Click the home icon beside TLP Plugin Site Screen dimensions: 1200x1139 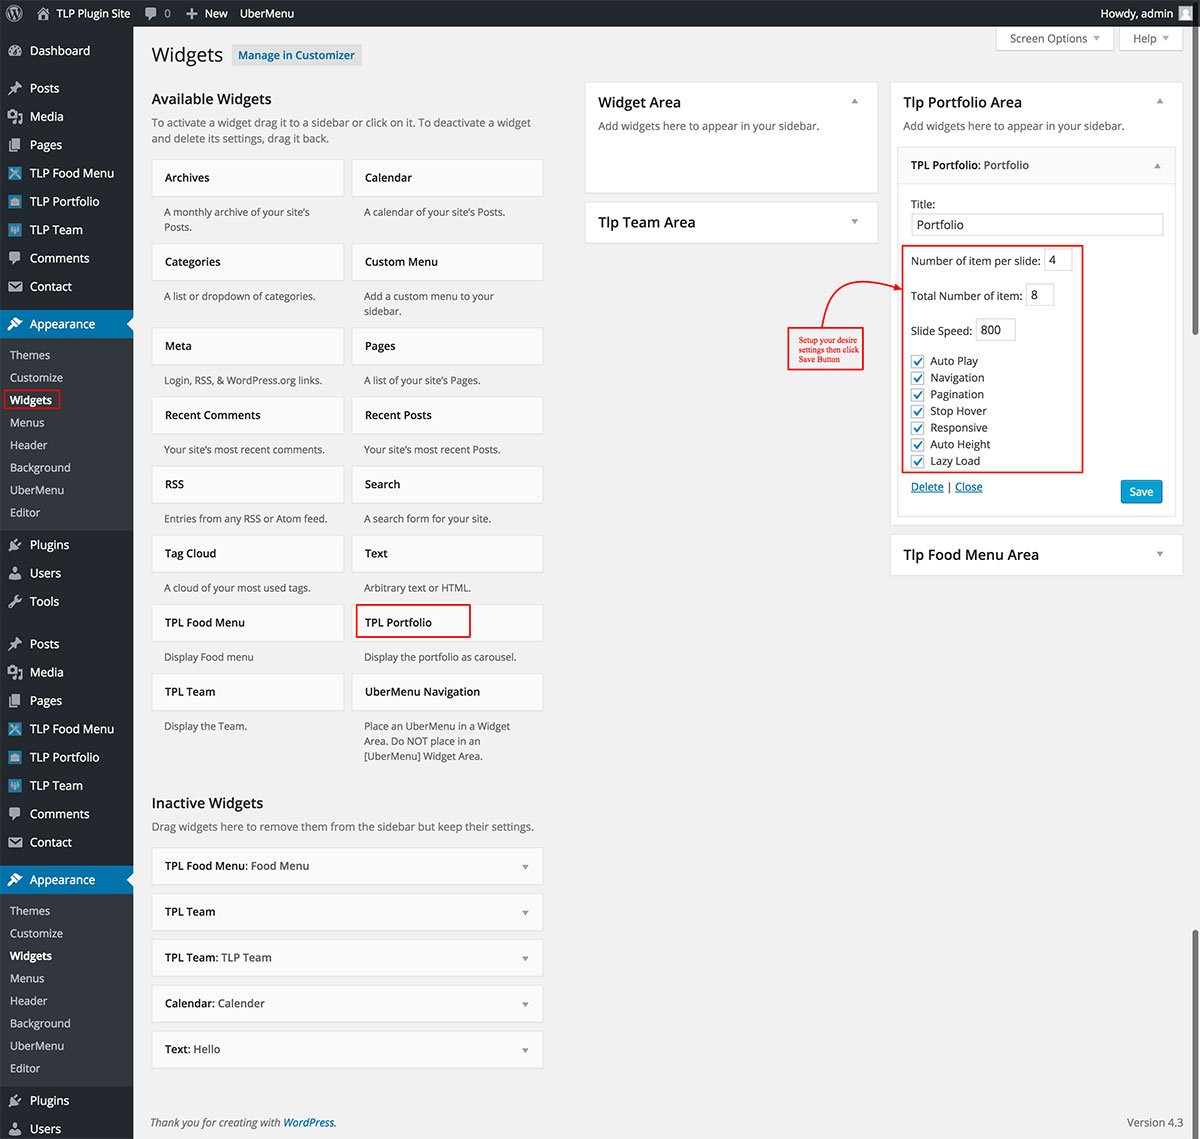[43, 13]
